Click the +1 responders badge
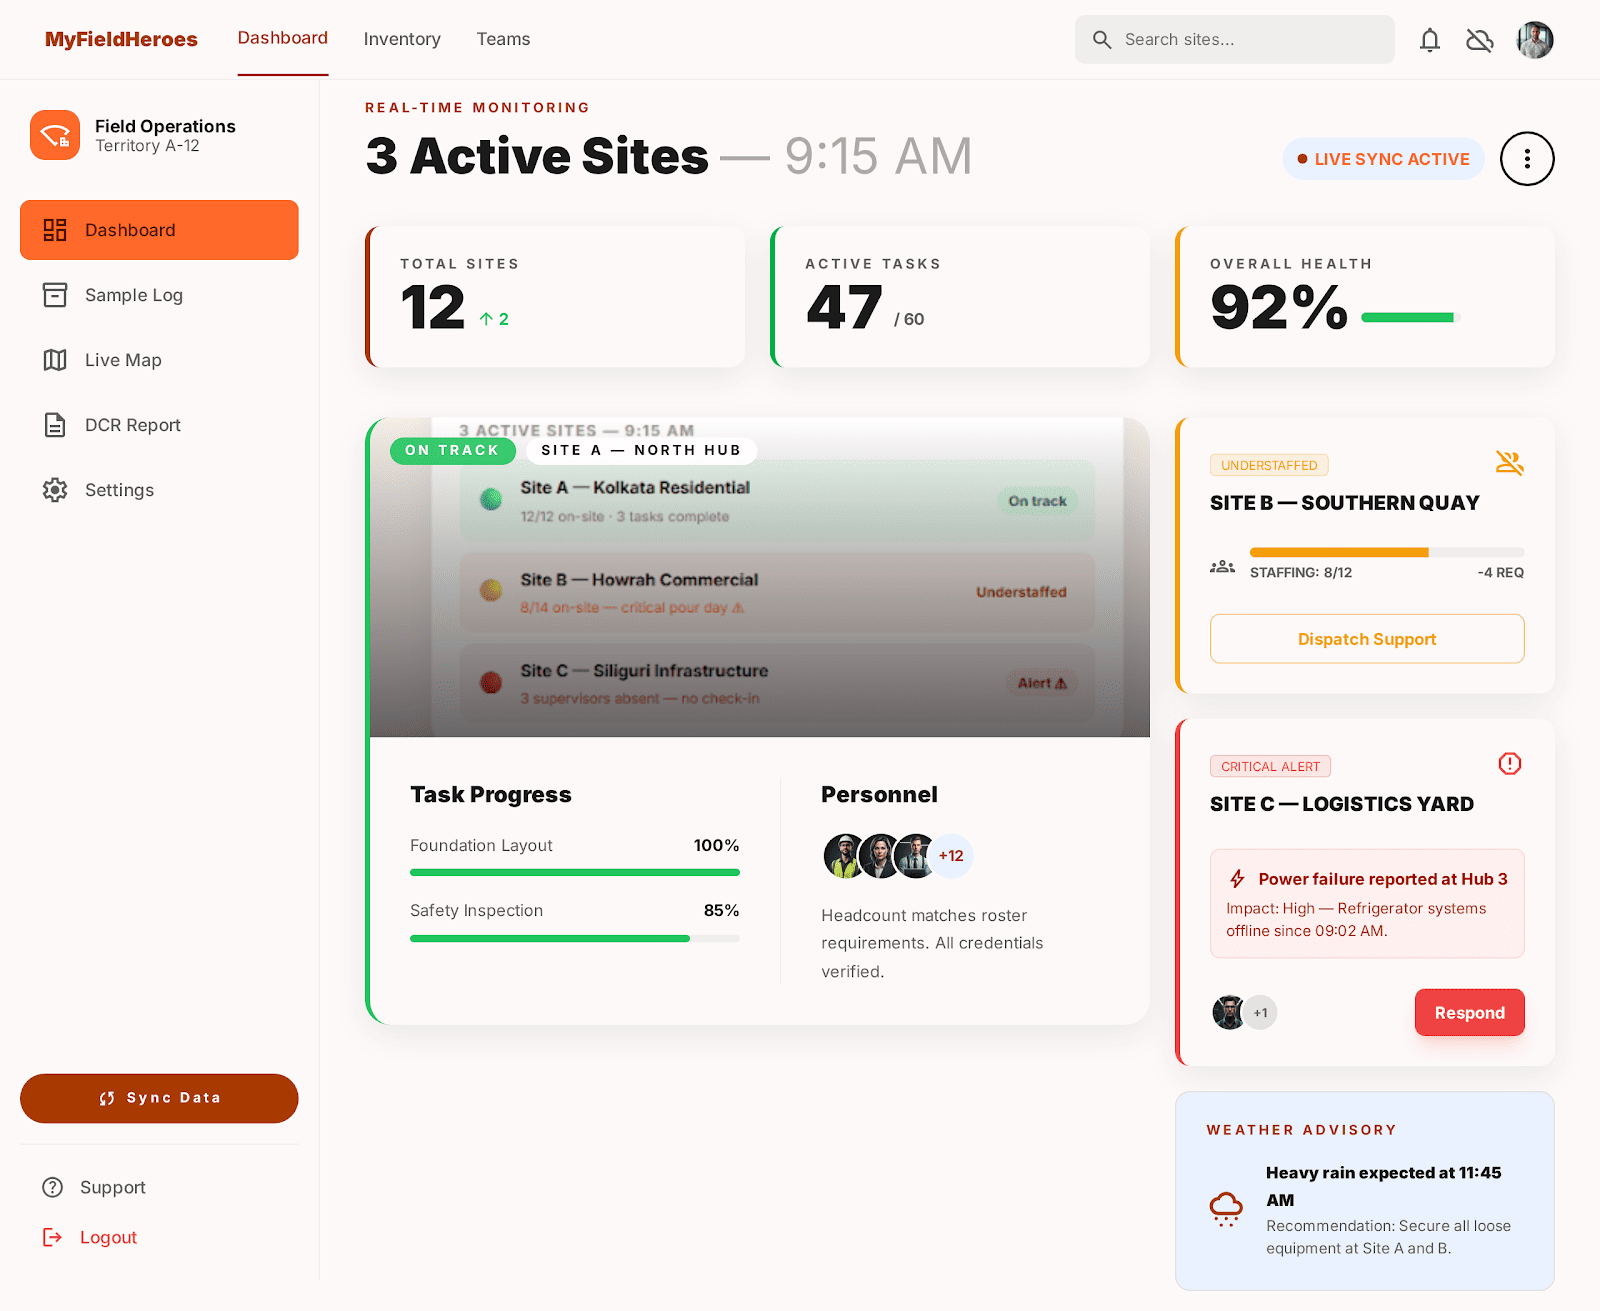 [x=1260, y=1013]
